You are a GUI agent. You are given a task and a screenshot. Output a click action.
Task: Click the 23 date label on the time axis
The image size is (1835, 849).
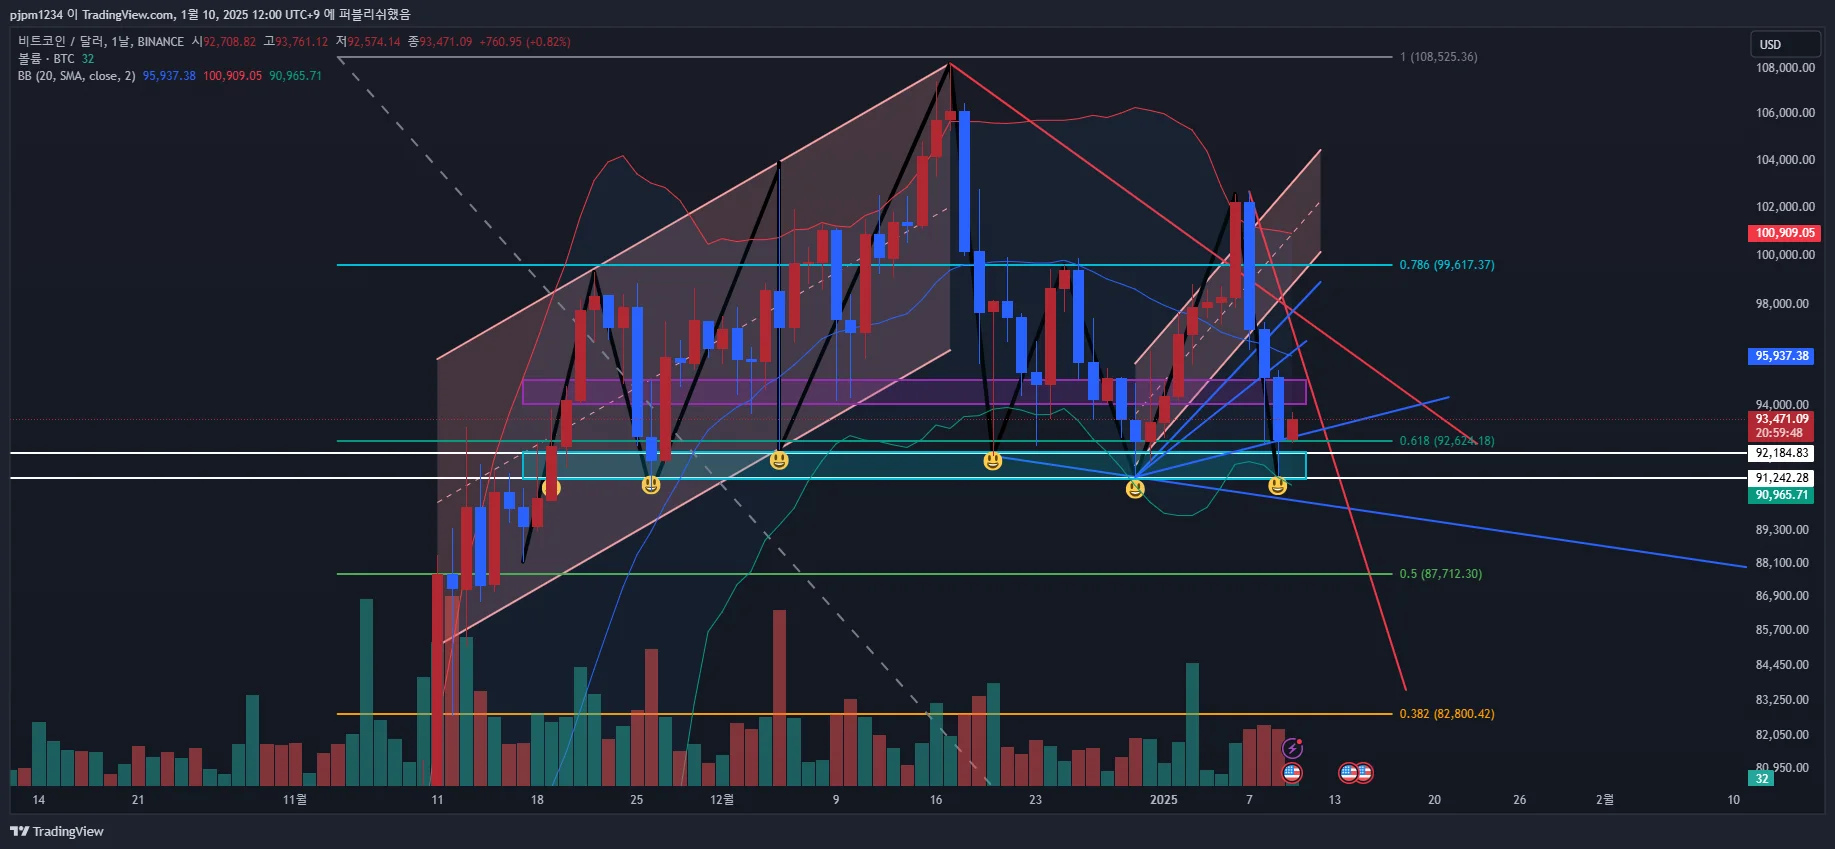click(x=1035, y=800)
